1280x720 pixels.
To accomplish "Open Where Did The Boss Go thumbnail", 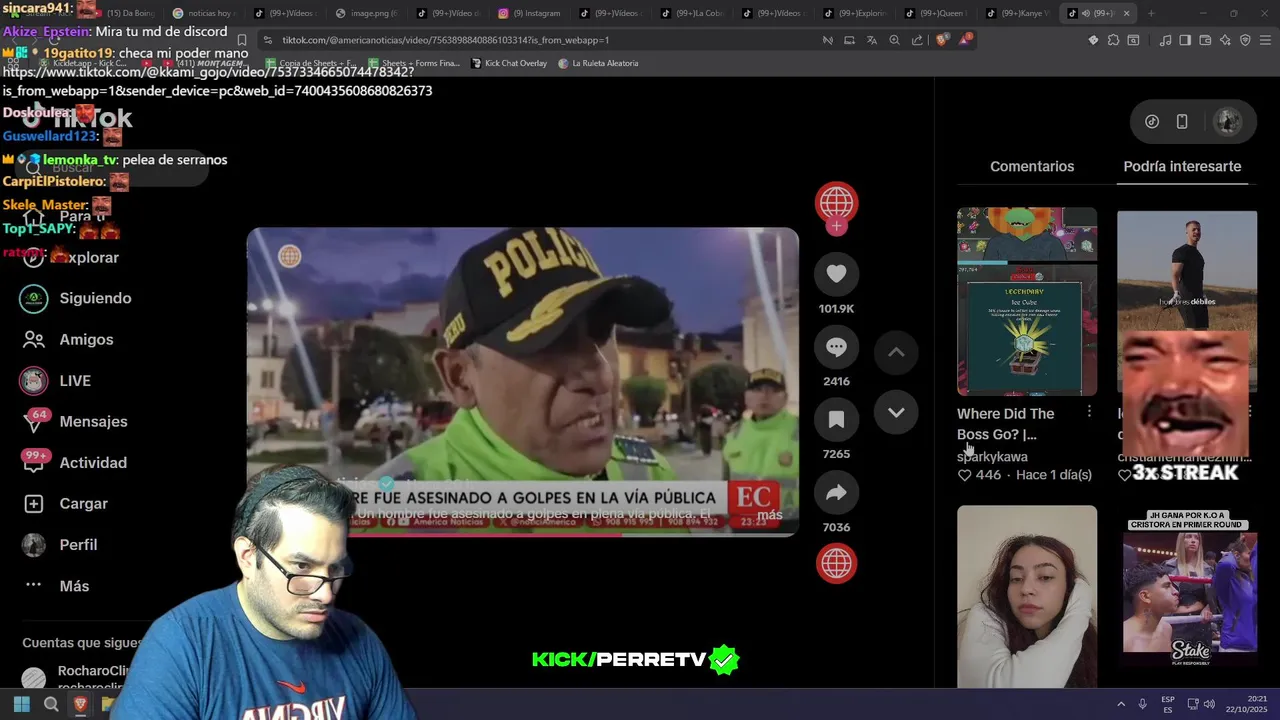I will click(x=1027, y=301).
